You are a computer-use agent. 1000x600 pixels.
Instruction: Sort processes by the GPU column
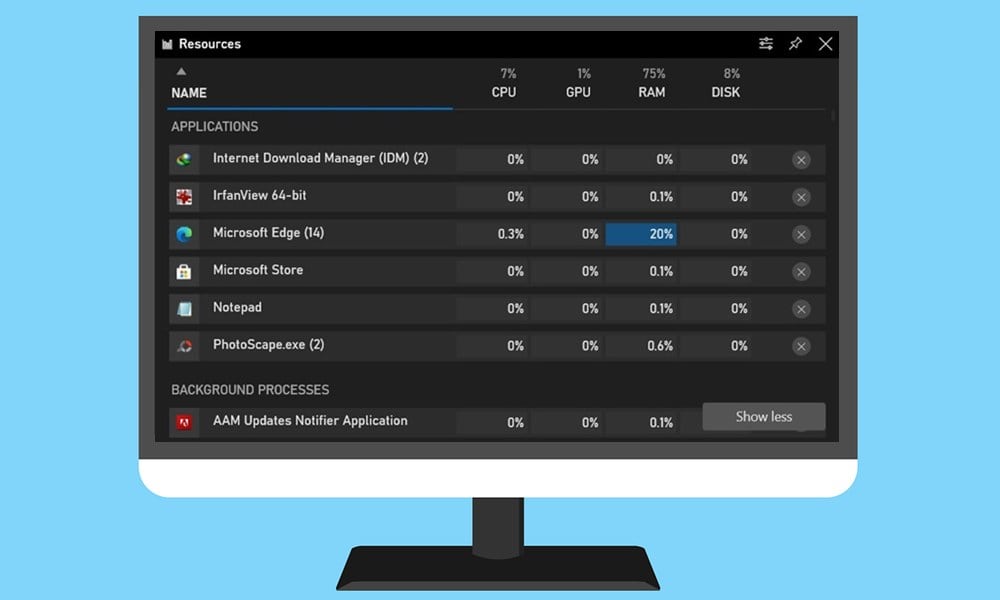[x=578, y=92]
